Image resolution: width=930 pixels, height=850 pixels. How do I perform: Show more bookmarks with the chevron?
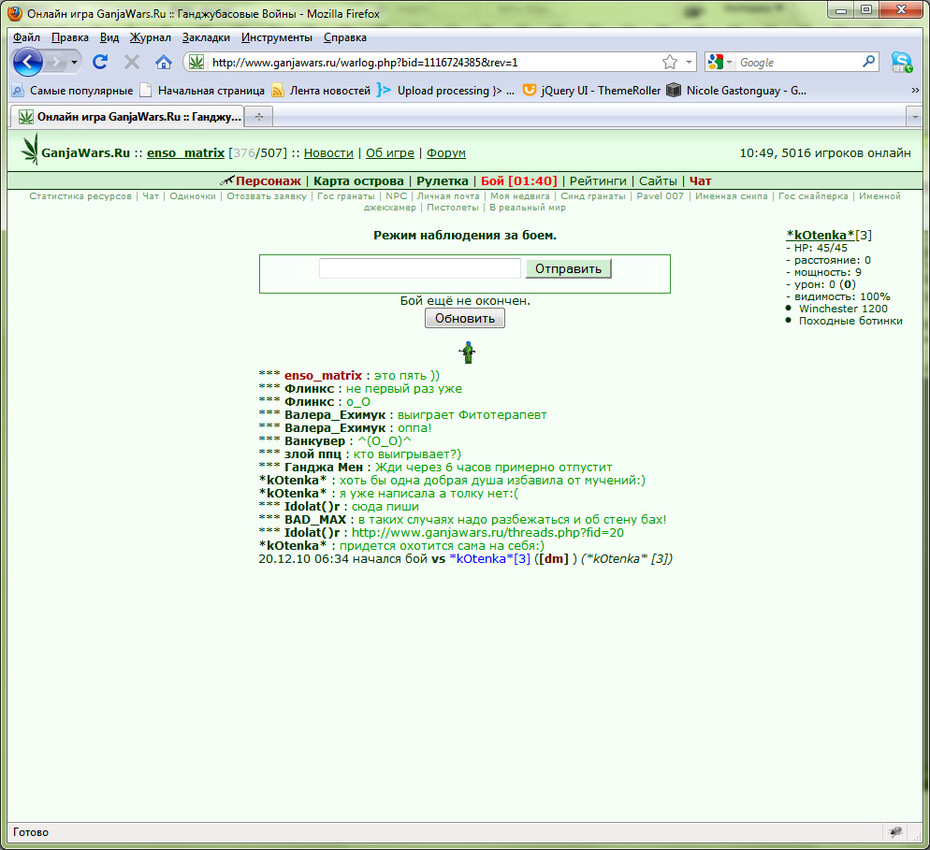tap(915, 90)
